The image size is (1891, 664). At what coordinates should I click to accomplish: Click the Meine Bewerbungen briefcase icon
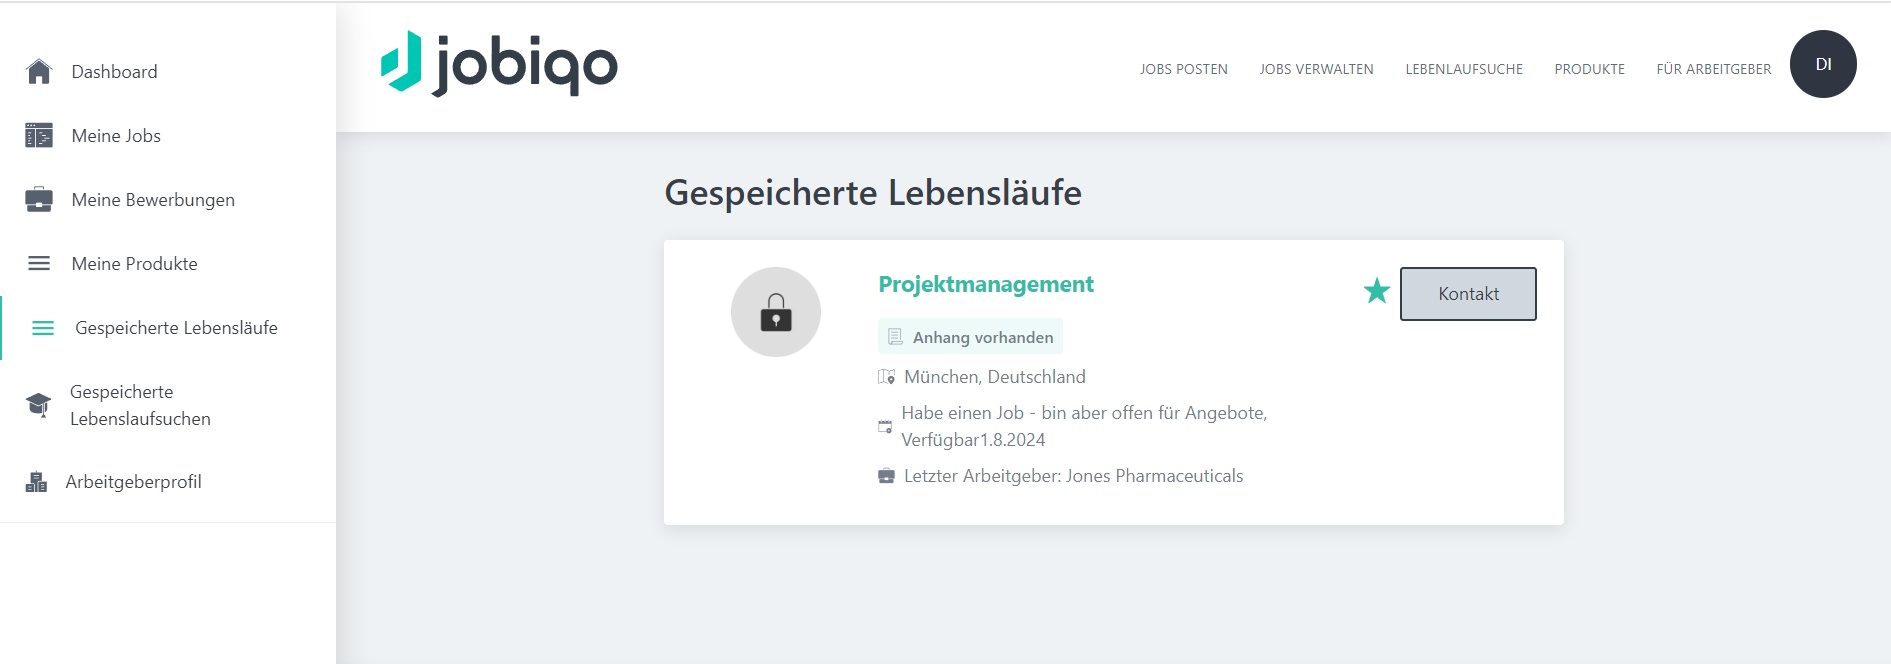click(x=39, y=200)
